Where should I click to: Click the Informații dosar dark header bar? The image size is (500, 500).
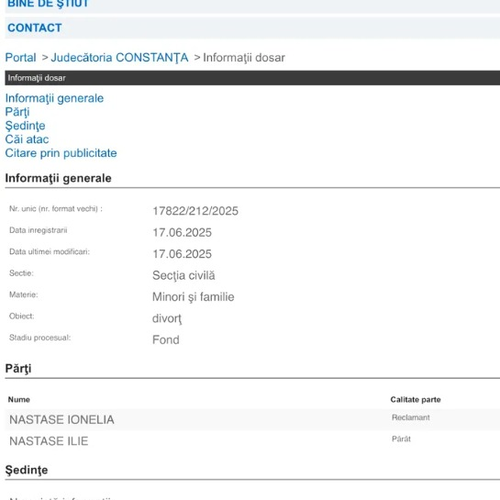click(252, 78)
